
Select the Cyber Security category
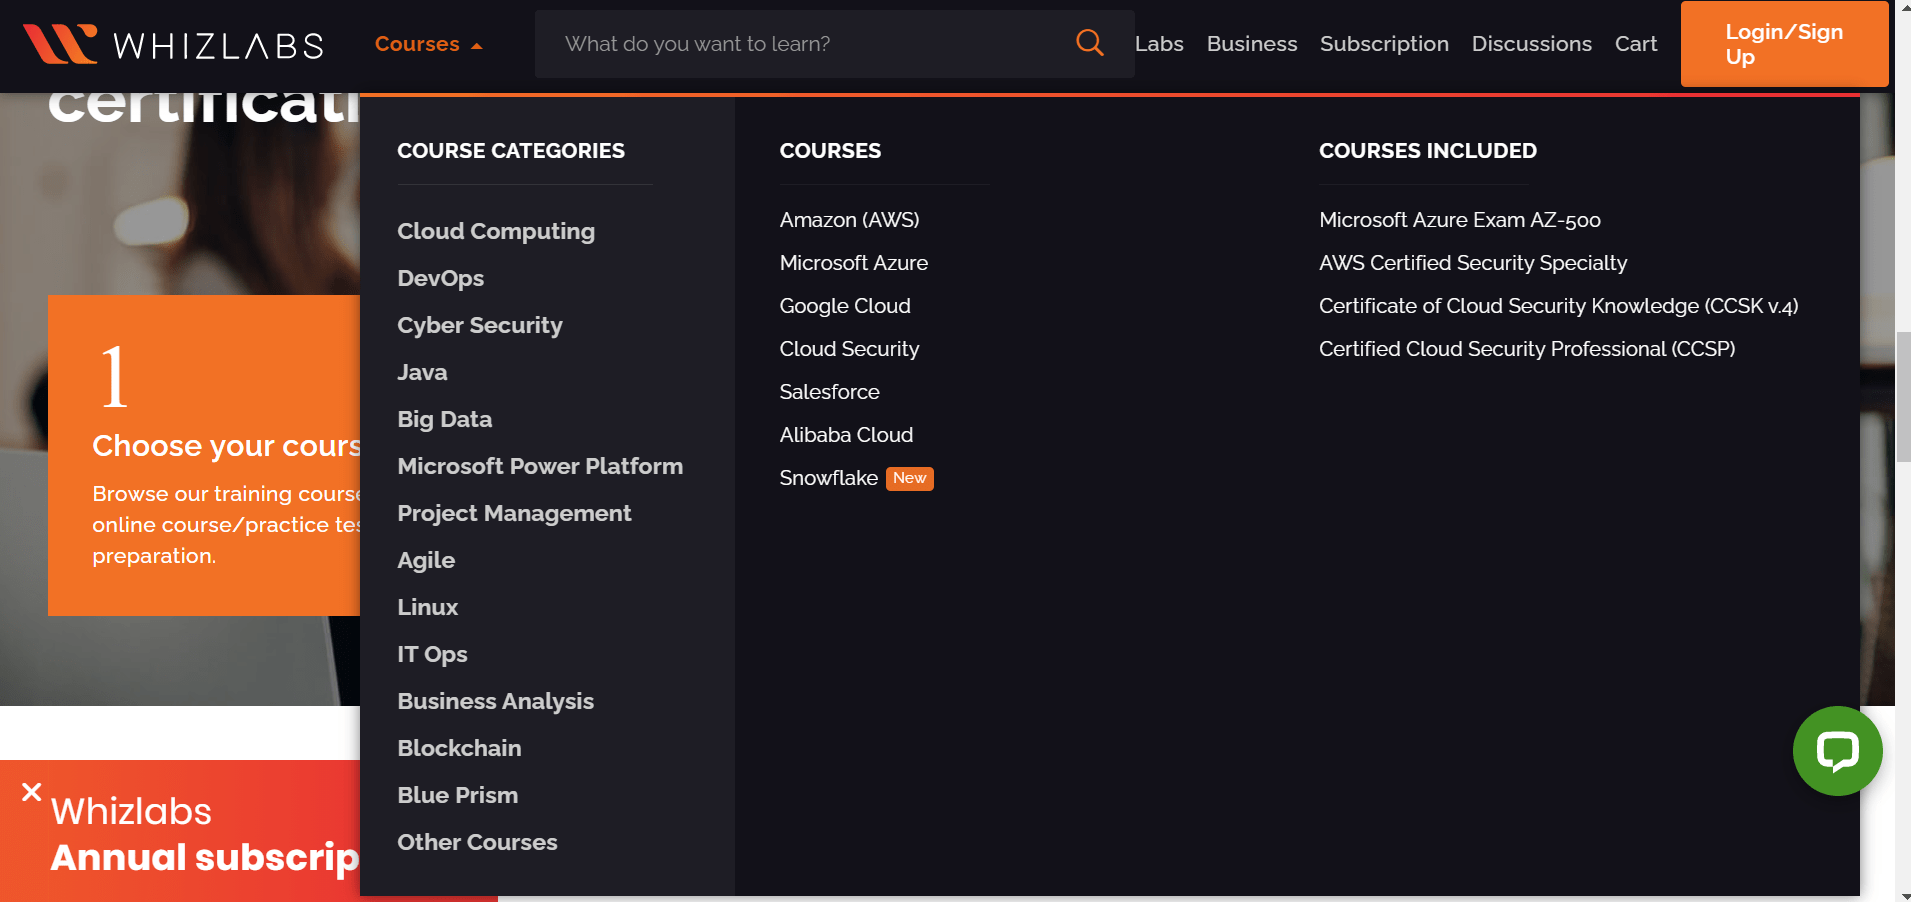(x=480, y=325)
